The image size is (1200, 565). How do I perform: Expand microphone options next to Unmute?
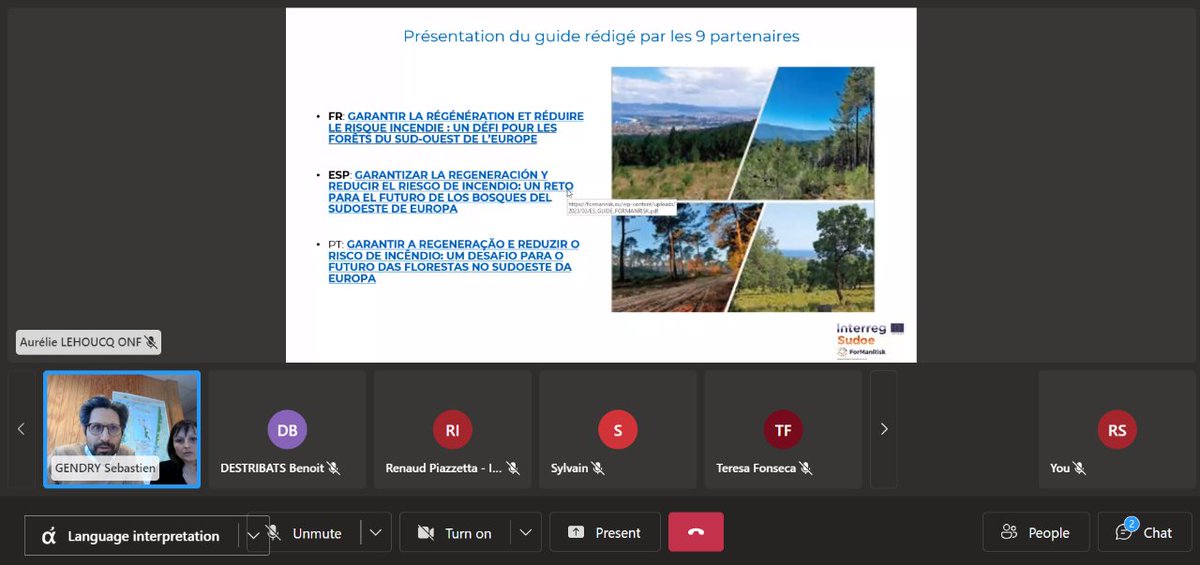coord(375,533)
